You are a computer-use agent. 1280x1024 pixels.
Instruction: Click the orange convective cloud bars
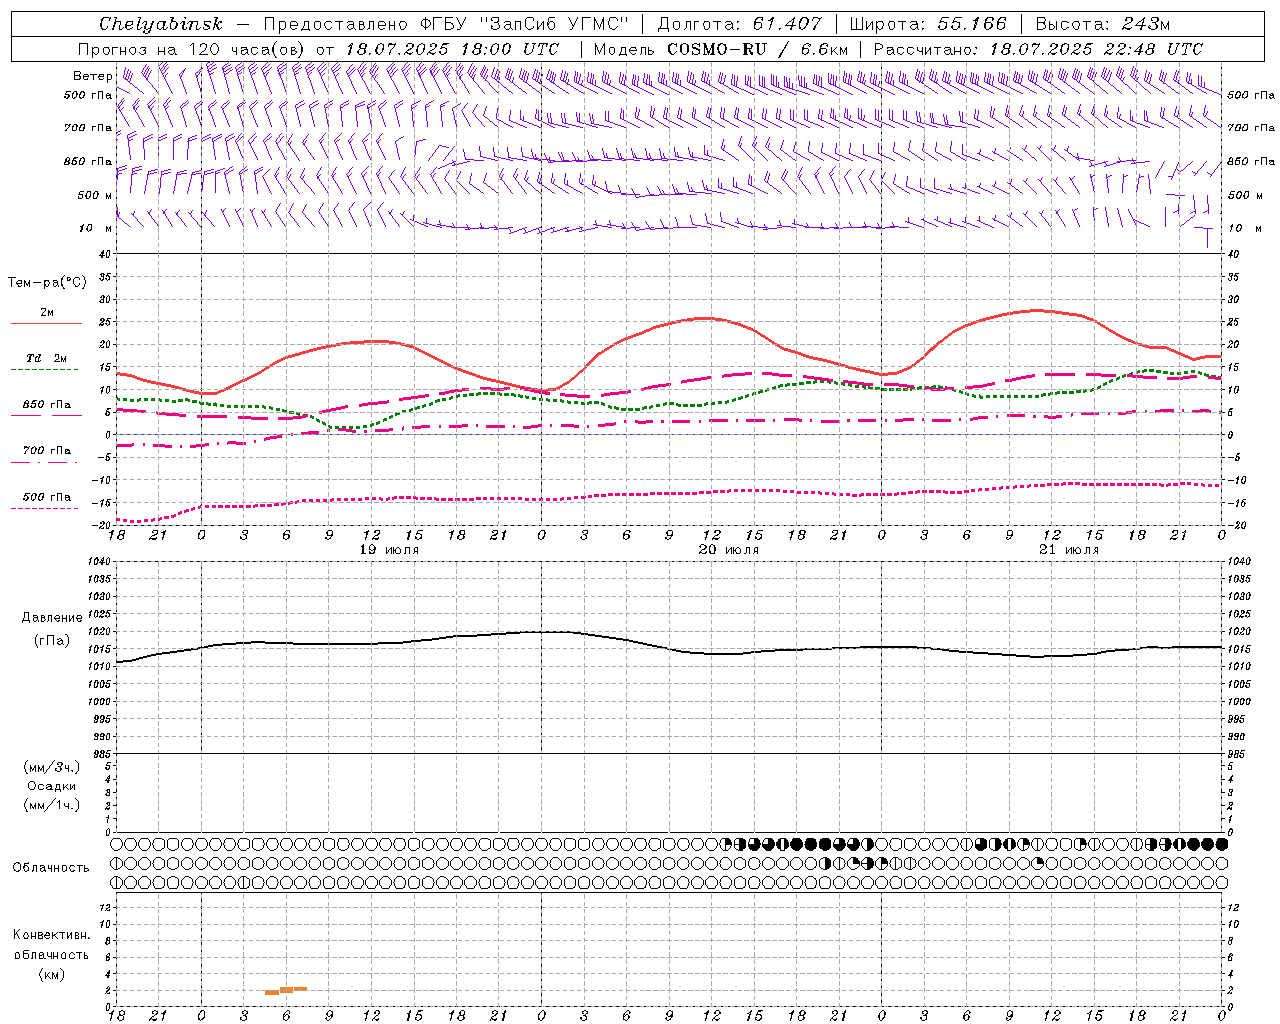pyautogui.click(x=286, y=990)
